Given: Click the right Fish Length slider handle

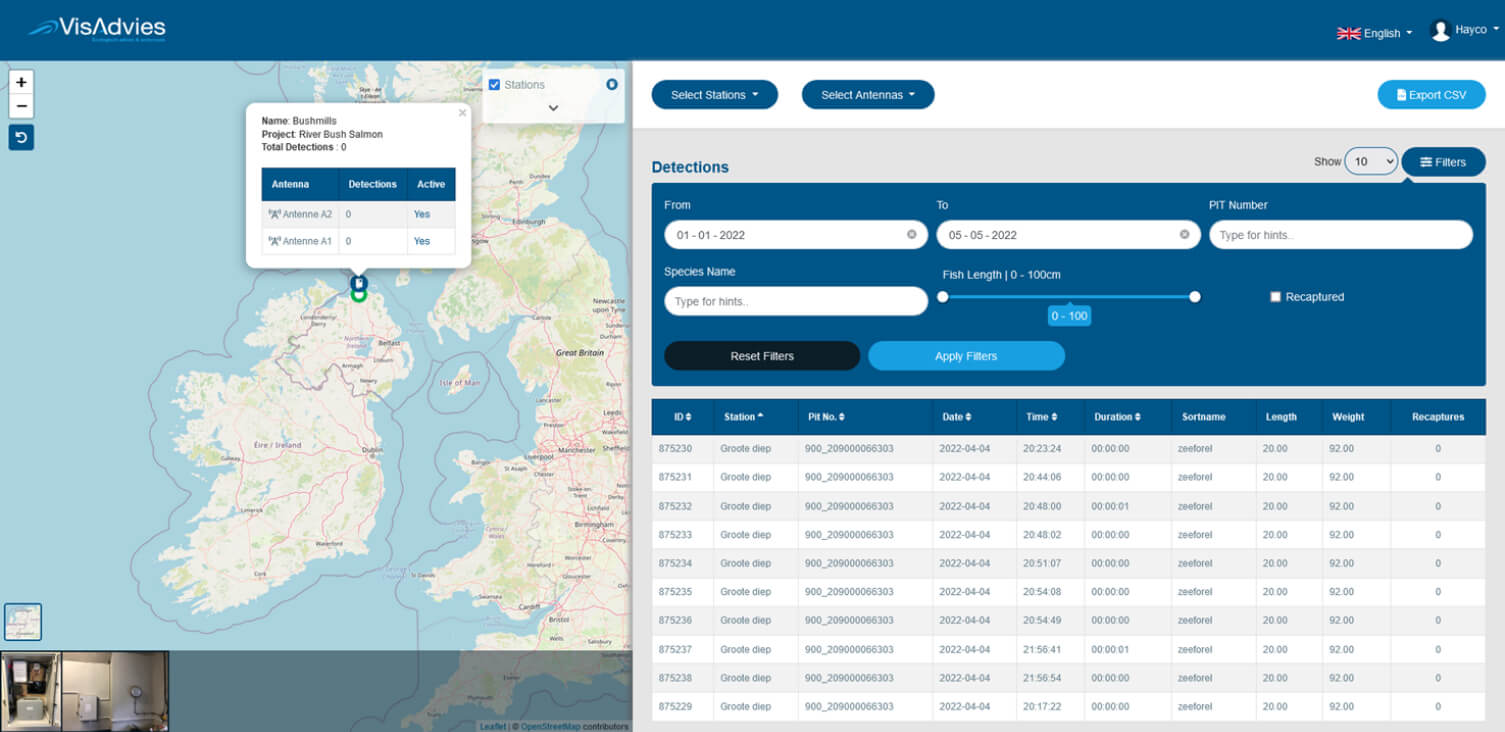Looking at the screenshot, I should [1194, 297].
